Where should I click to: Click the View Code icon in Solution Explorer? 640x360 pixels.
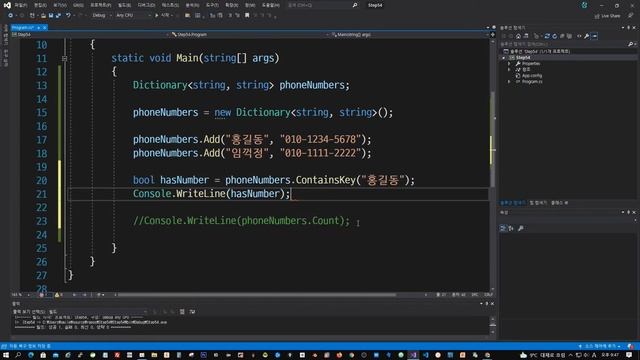(579, 36)
